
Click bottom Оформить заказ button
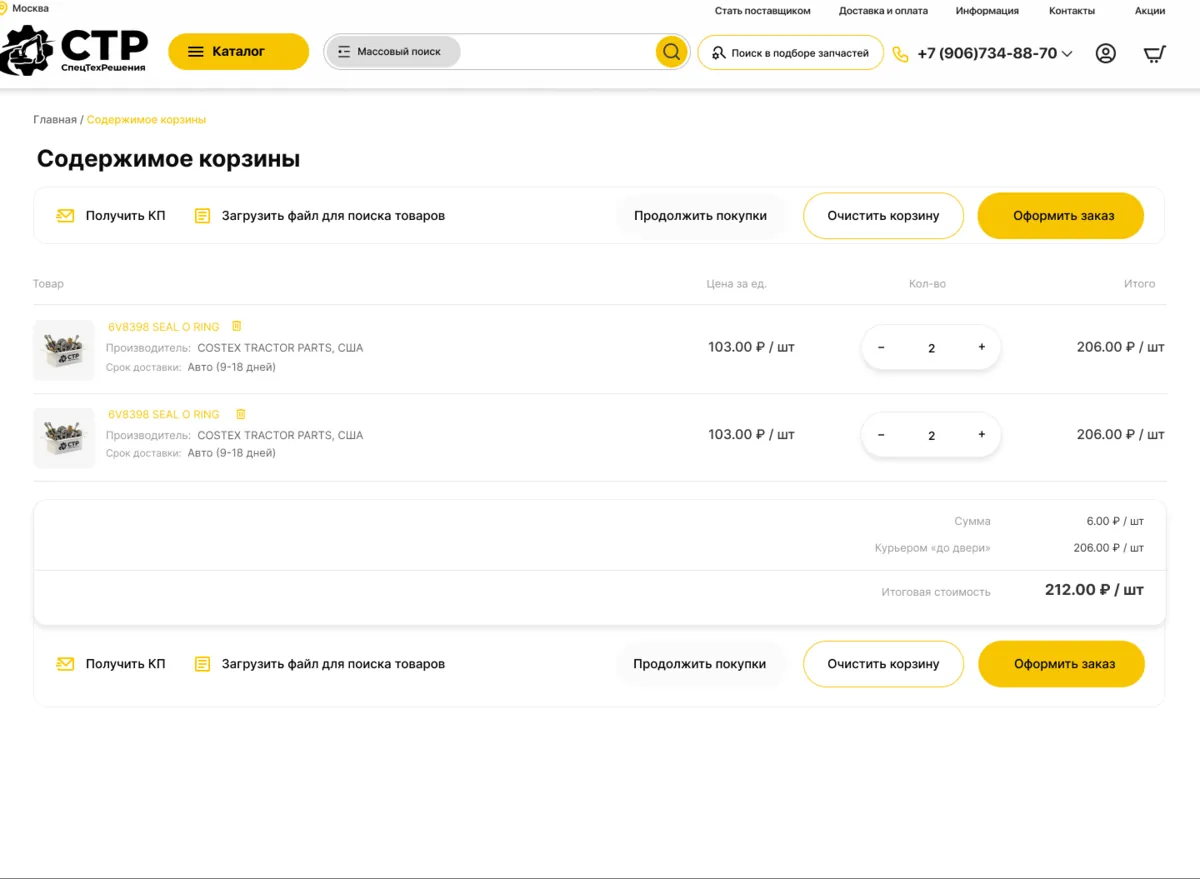1061,664
